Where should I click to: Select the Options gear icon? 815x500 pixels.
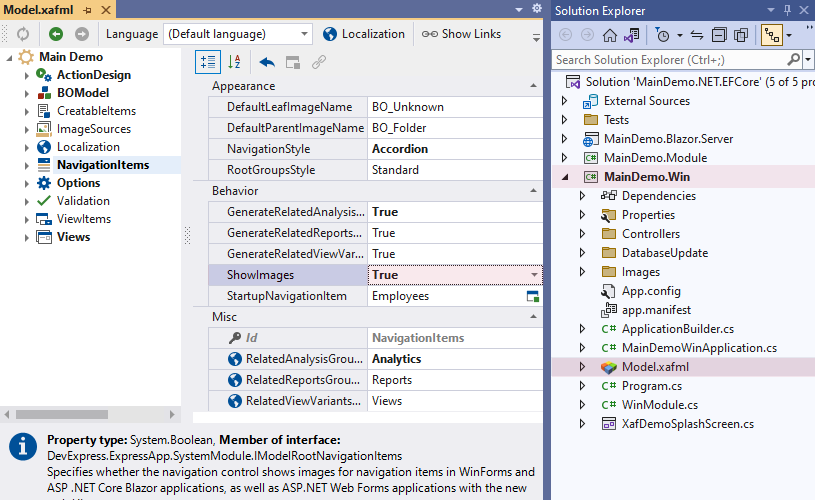pos(44,183)
